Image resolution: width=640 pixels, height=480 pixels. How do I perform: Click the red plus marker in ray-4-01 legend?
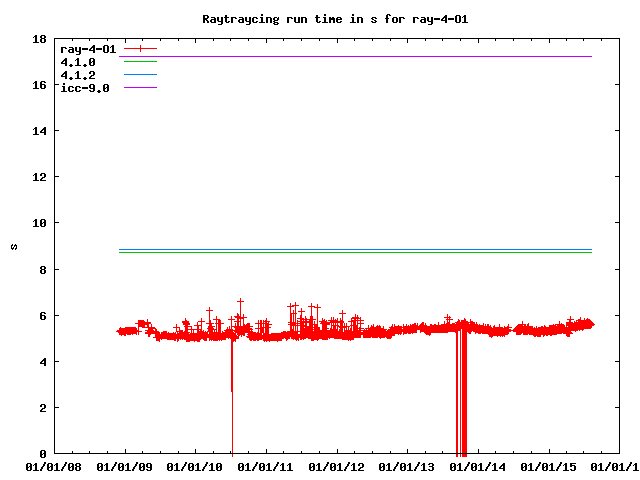[141, 48]
